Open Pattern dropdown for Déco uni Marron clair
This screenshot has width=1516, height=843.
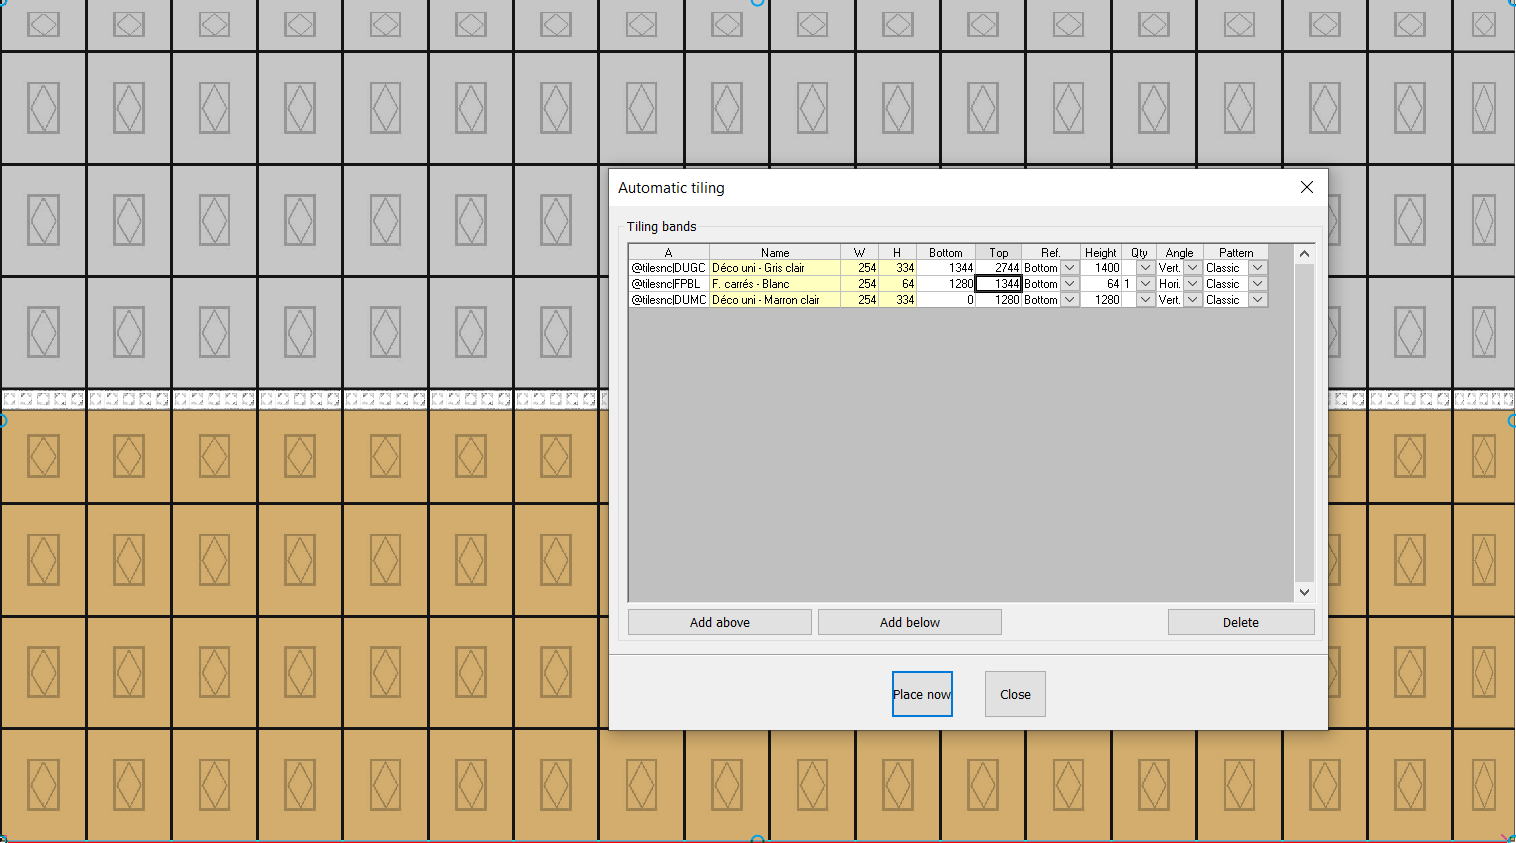[1258, 300]
